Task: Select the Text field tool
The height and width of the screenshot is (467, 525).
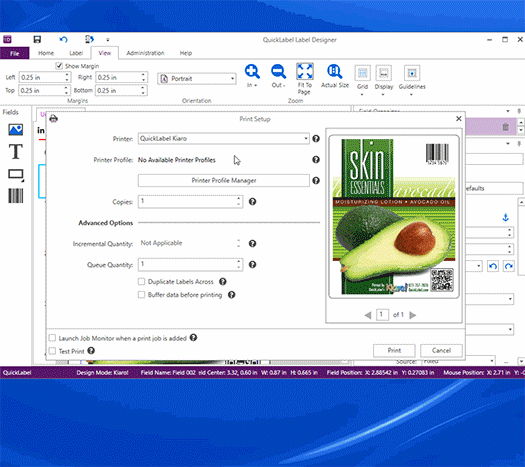Action: coord(16,152)
